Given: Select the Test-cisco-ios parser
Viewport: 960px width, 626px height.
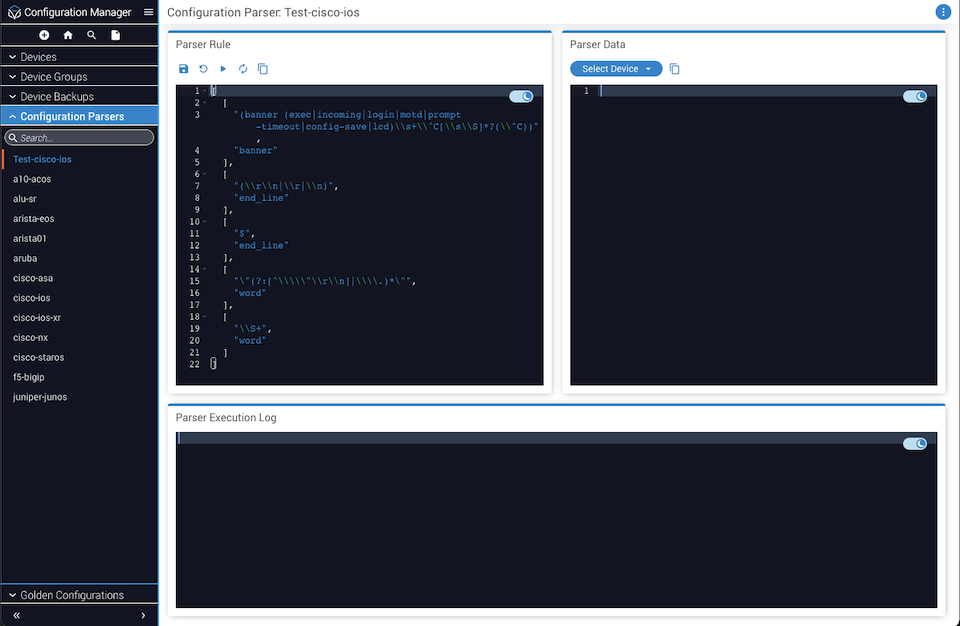Looking at the screenshot, I should click(x=42, y=159).
